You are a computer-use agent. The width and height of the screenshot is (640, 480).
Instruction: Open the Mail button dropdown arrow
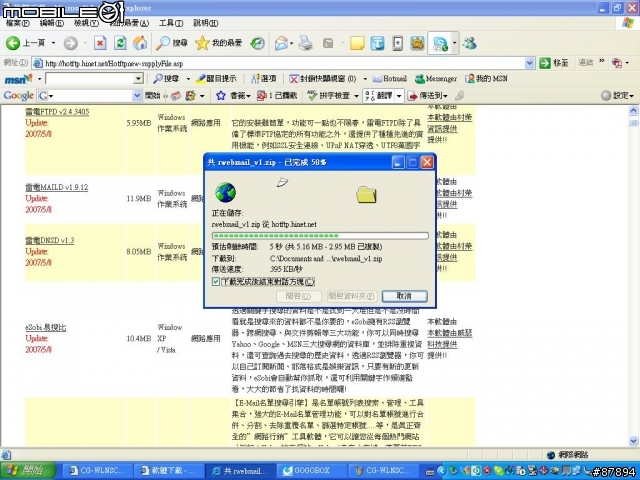click(x=291, y=43)
